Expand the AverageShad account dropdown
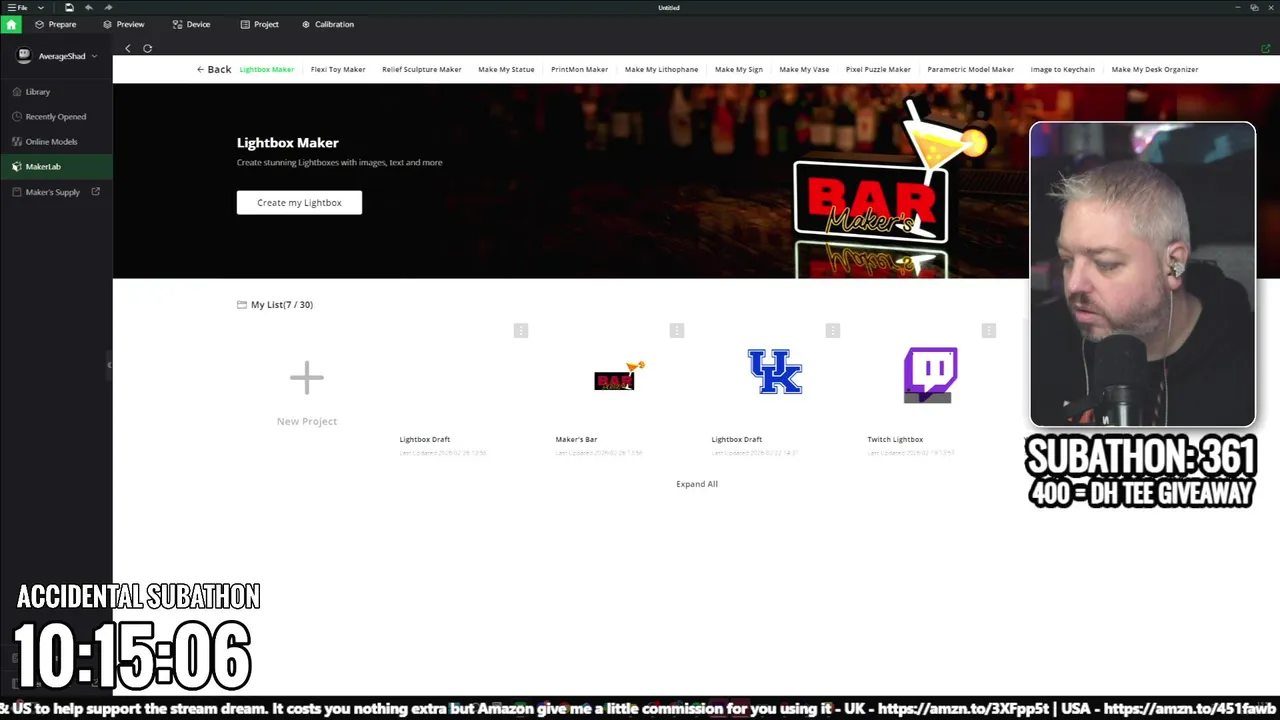Image resolution: width=1280 pixels, height=720 pixels. [94, 56]
